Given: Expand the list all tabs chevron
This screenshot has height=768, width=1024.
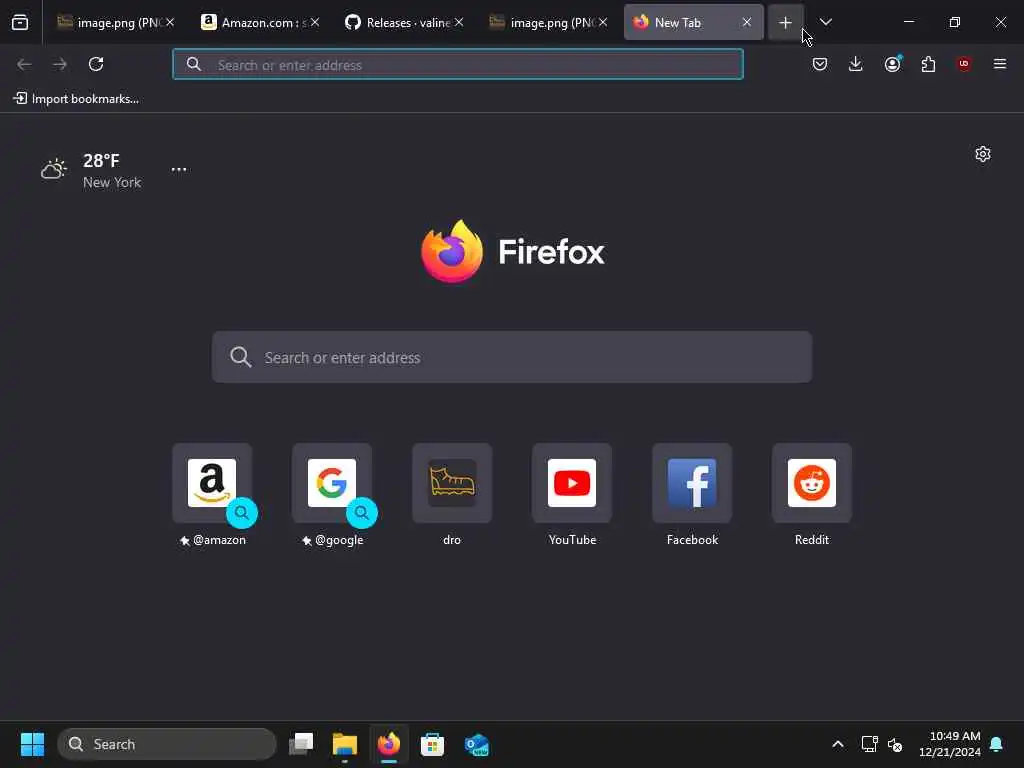Looking at the screenshot, I should [825, 22].
